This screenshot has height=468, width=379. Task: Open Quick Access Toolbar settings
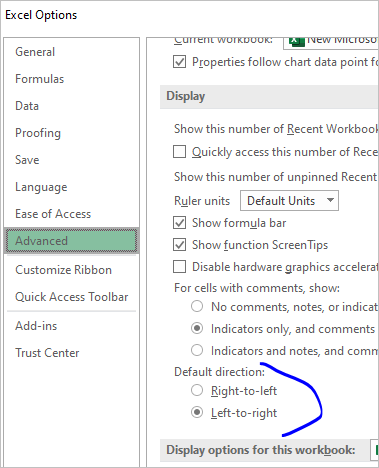(x=72, y=297)
